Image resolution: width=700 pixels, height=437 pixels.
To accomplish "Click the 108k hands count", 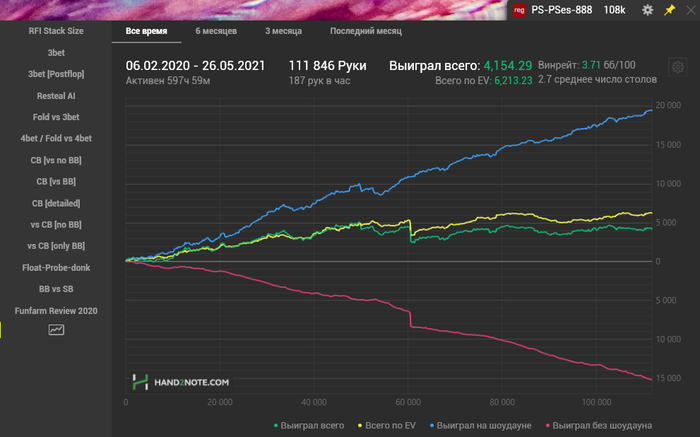I will (x=614, y=10).
